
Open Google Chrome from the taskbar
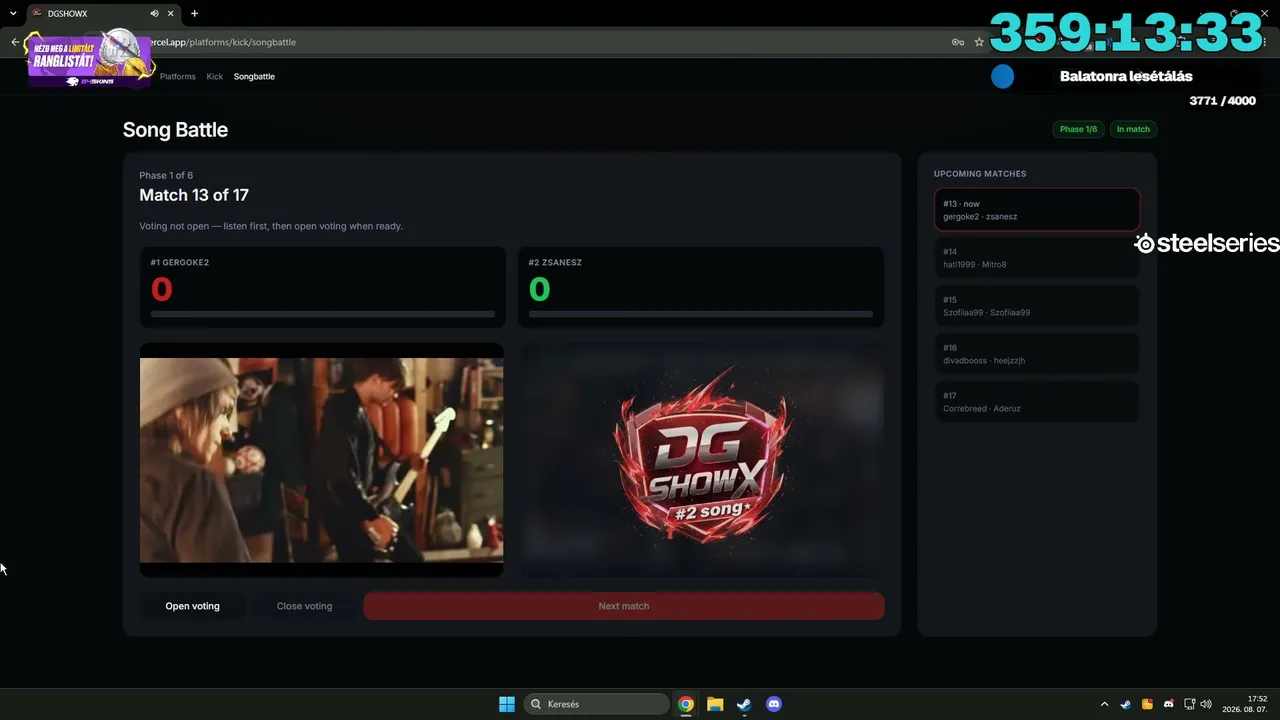686,704
